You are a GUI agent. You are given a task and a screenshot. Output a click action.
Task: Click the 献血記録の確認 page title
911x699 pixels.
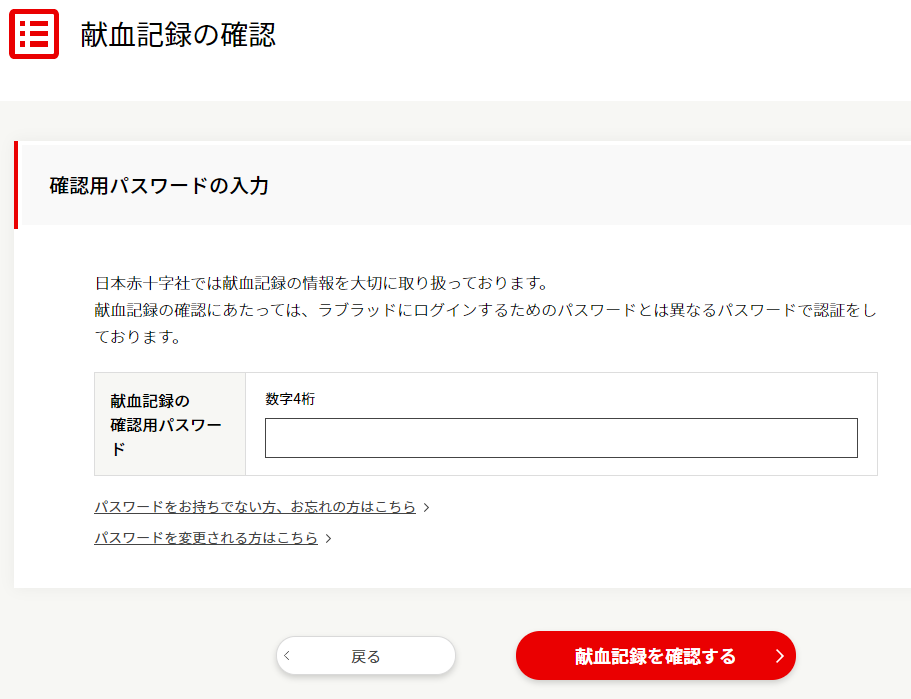coord(178,35)
